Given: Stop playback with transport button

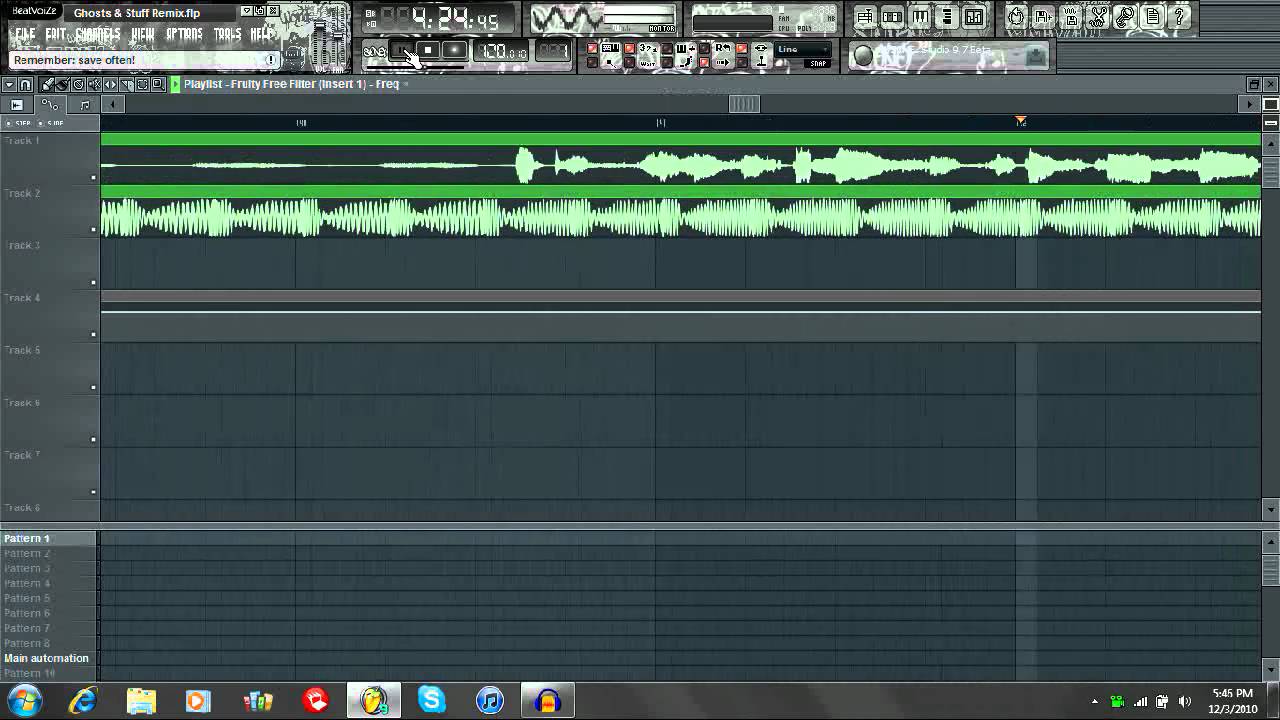Looking at the screenshot, I should [x=428, y=50].
